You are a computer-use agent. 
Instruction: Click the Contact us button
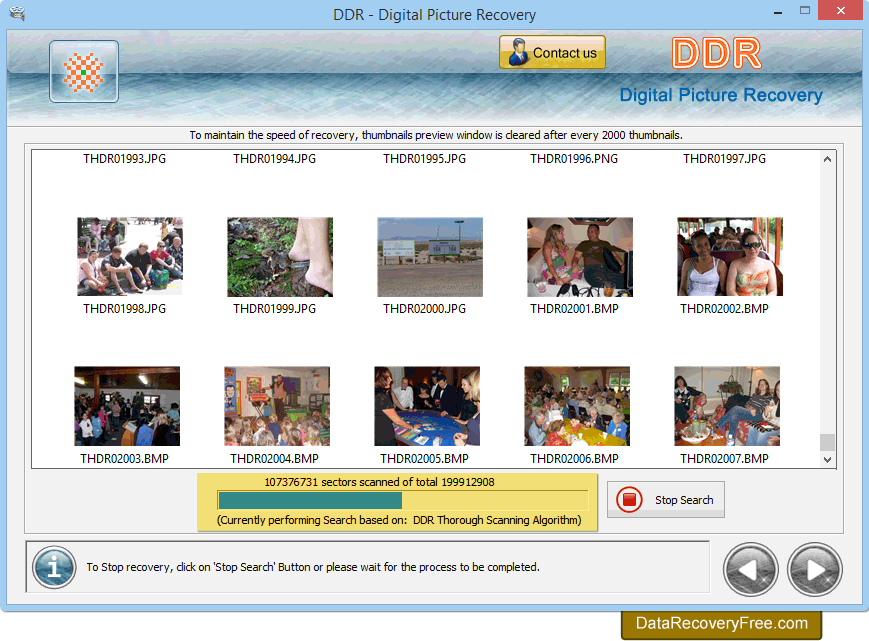pyautogui.click(x=552, y=52)
